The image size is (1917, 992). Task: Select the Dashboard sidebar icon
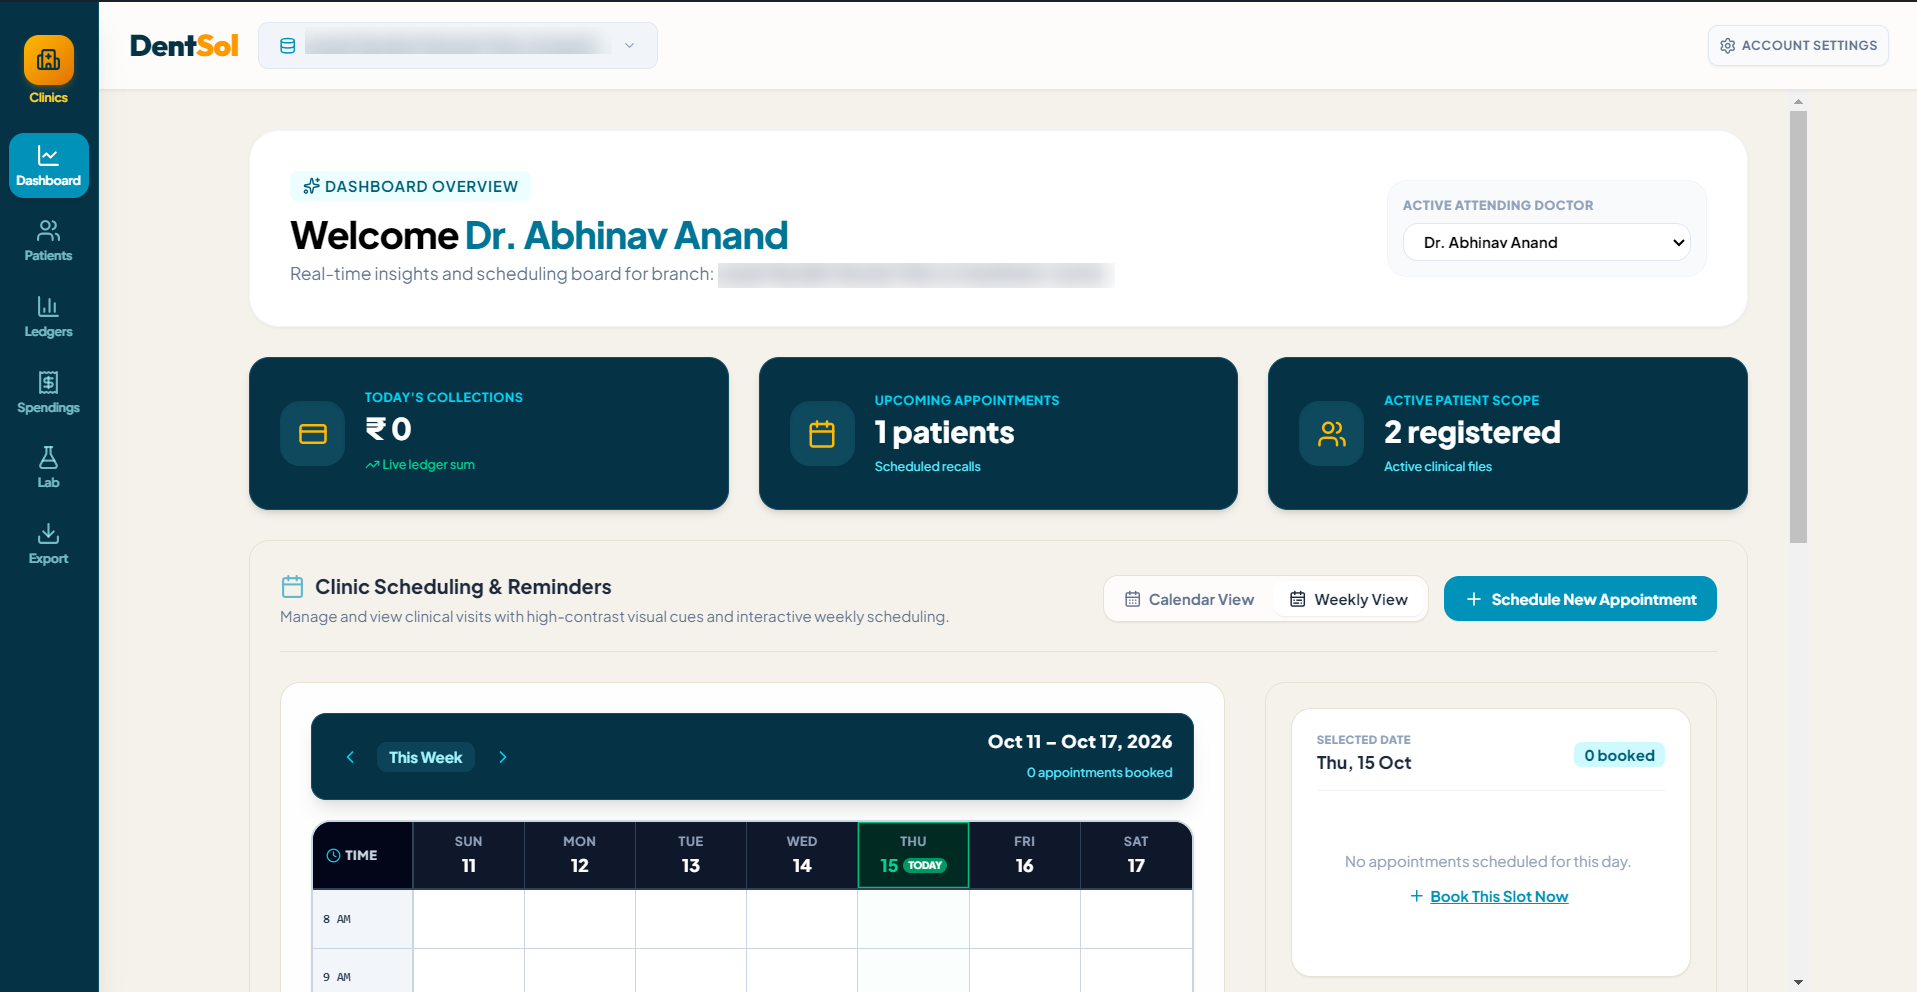48,165
